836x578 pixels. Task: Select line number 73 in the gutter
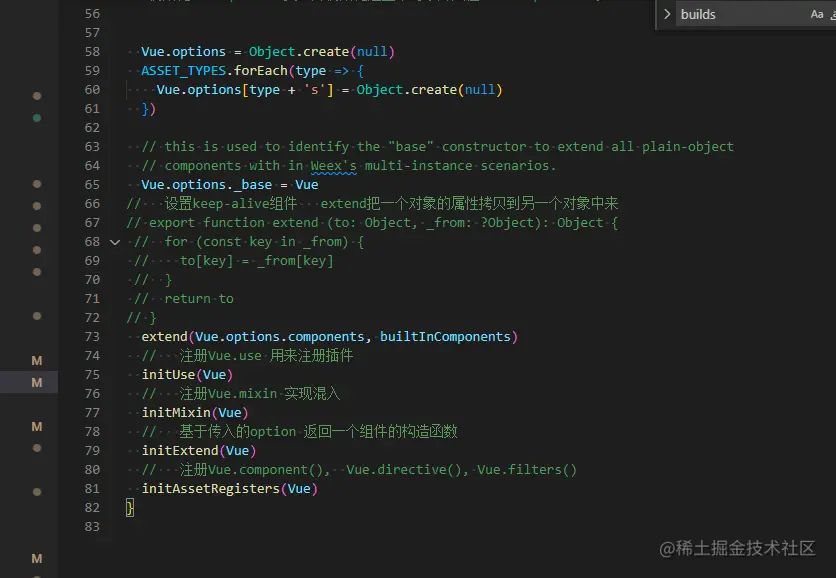point(92,336)
